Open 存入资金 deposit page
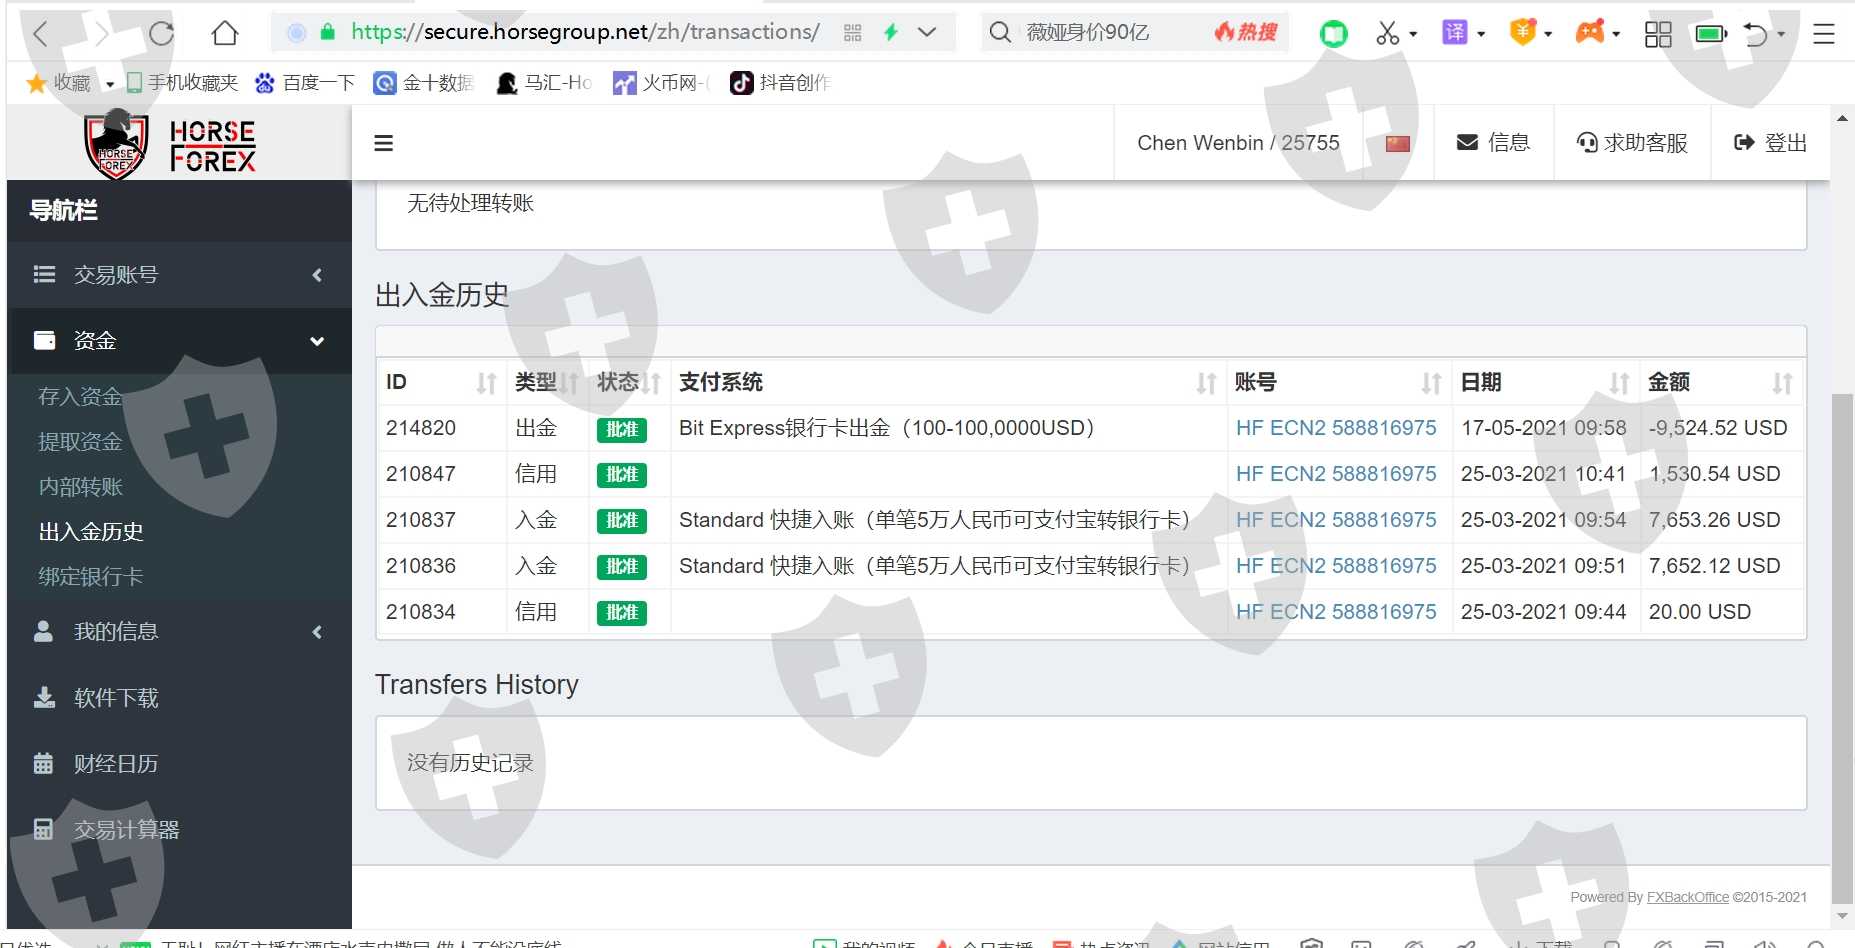 (x=80, y=397)
